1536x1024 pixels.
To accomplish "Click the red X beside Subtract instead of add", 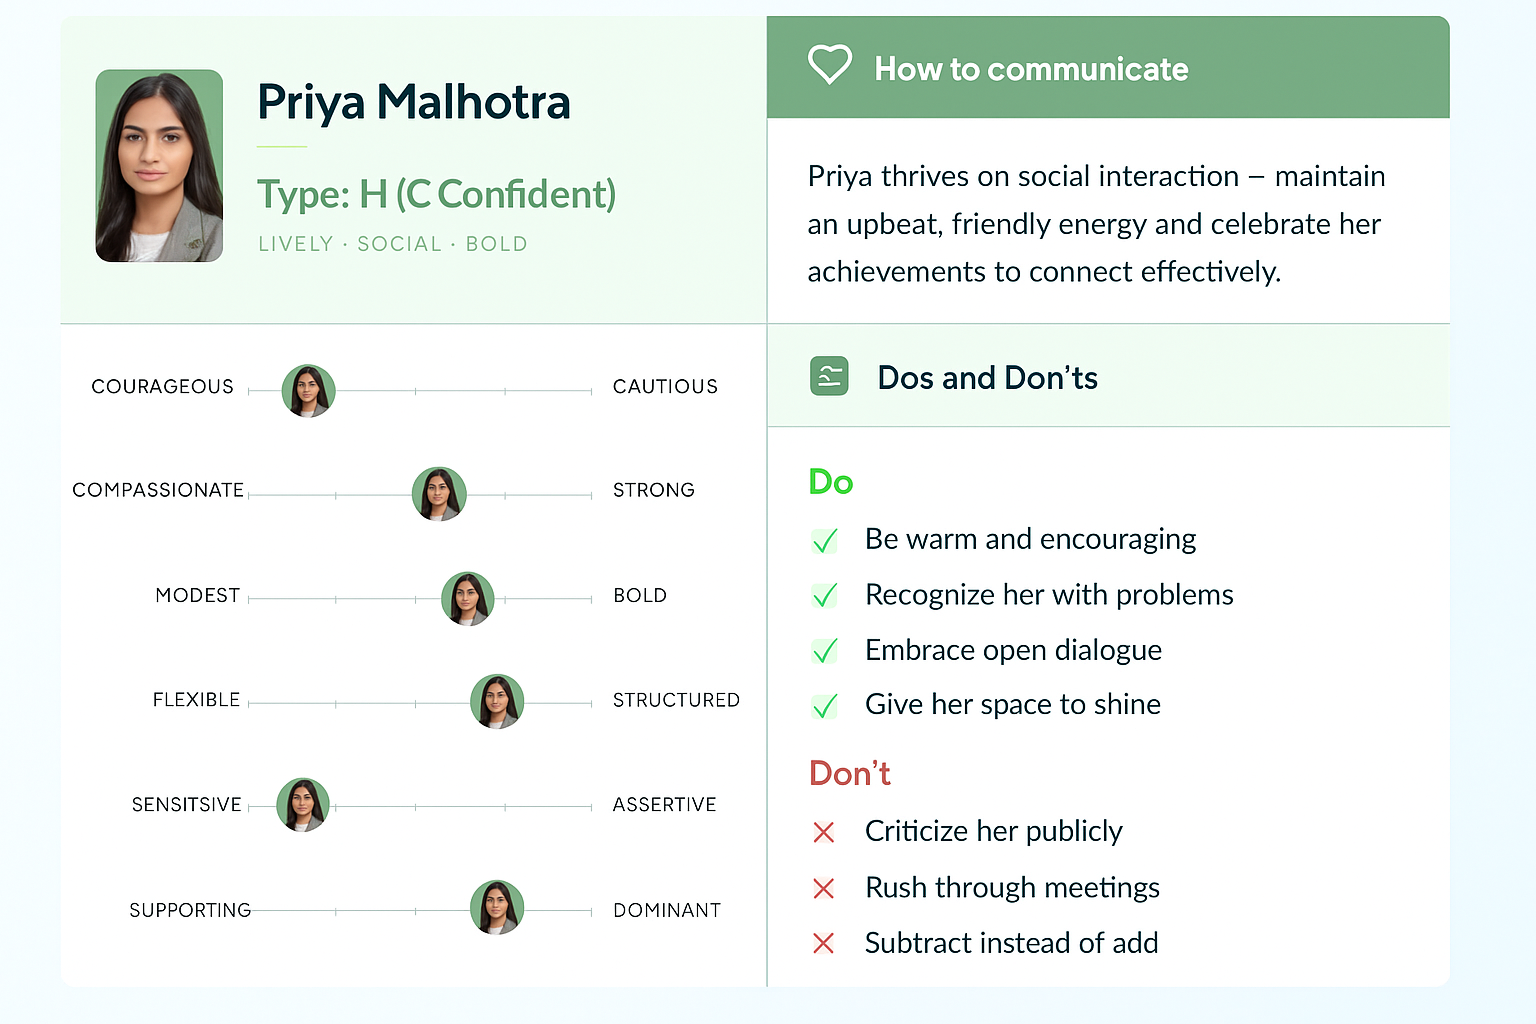I will point(824,943).
